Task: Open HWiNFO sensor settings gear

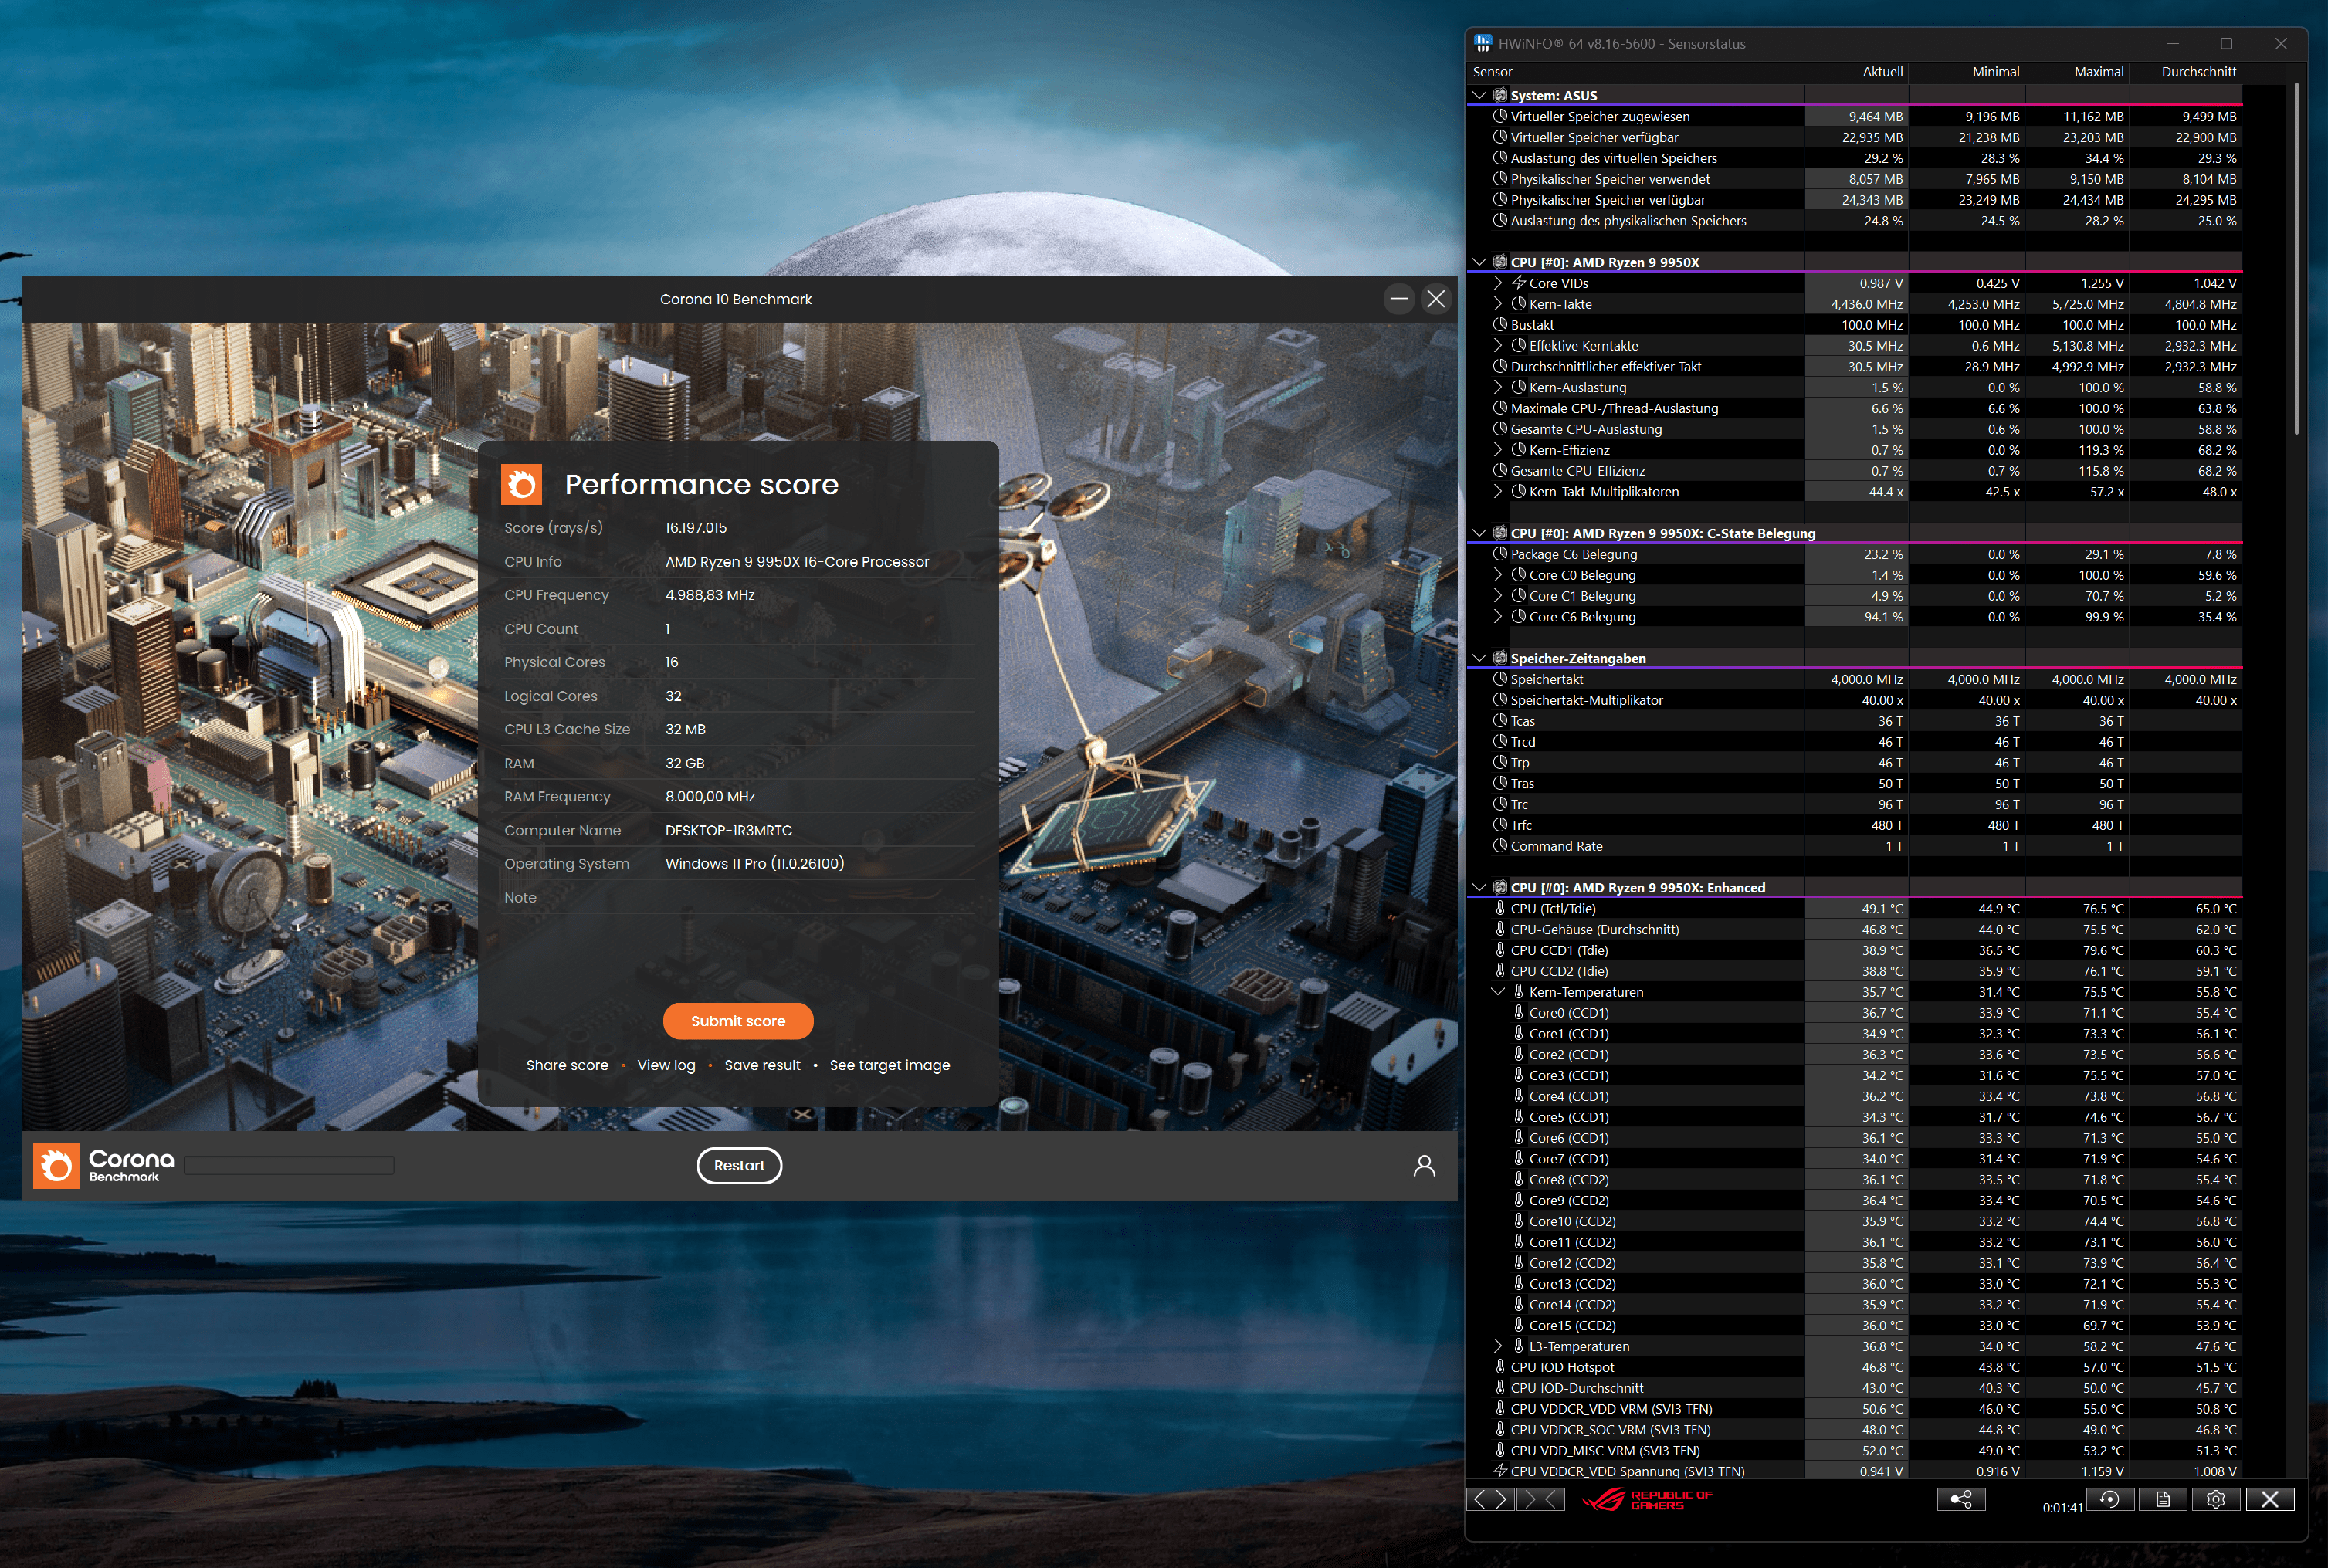Action: click(x=2215, y=1499)
